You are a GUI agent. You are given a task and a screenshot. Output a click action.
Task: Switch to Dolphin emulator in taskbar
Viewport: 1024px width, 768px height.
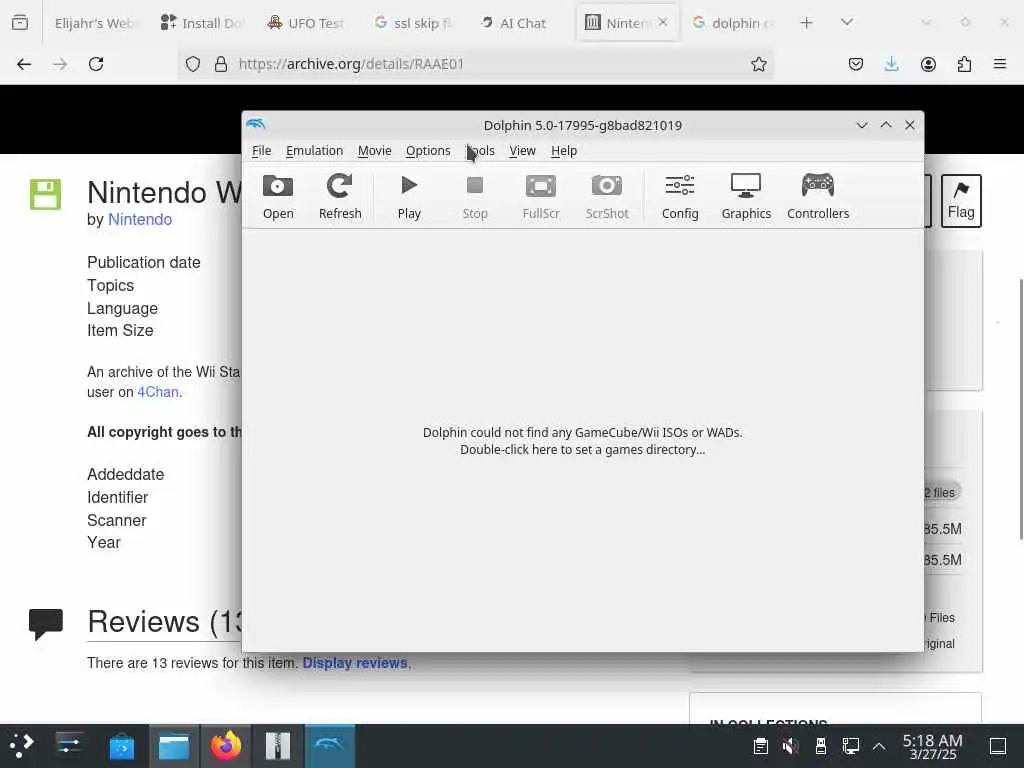[330, 746]
